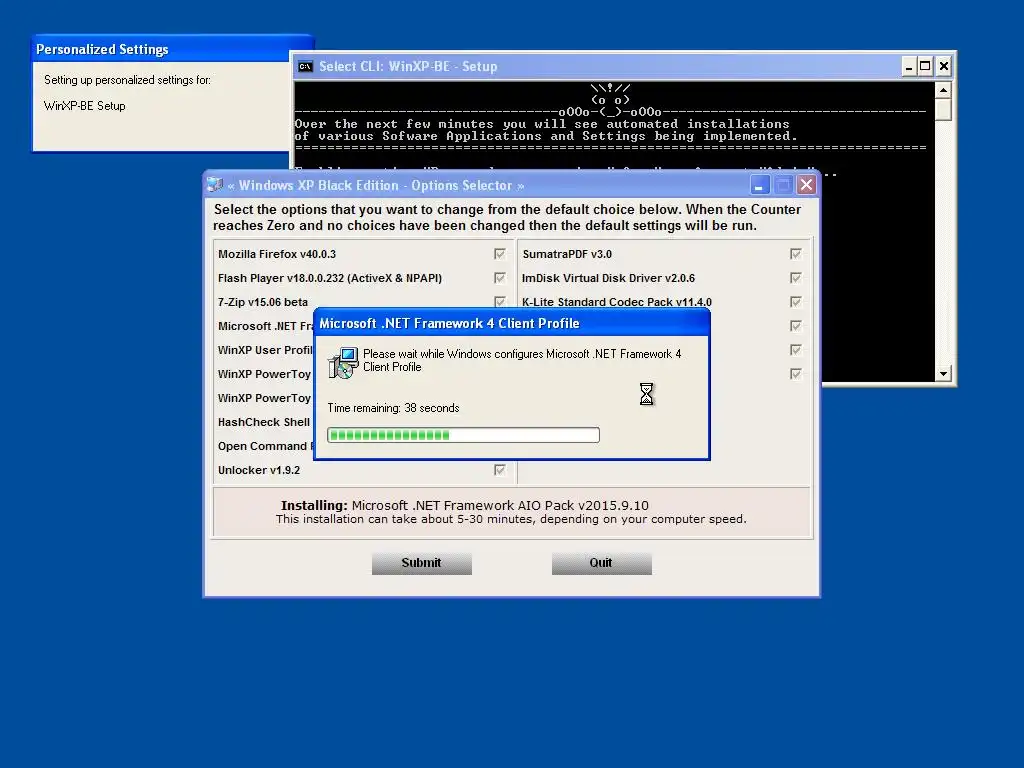The image size is (1024, 768).
Task: Close the Select CLI setup window
Action: coord(944,66)
